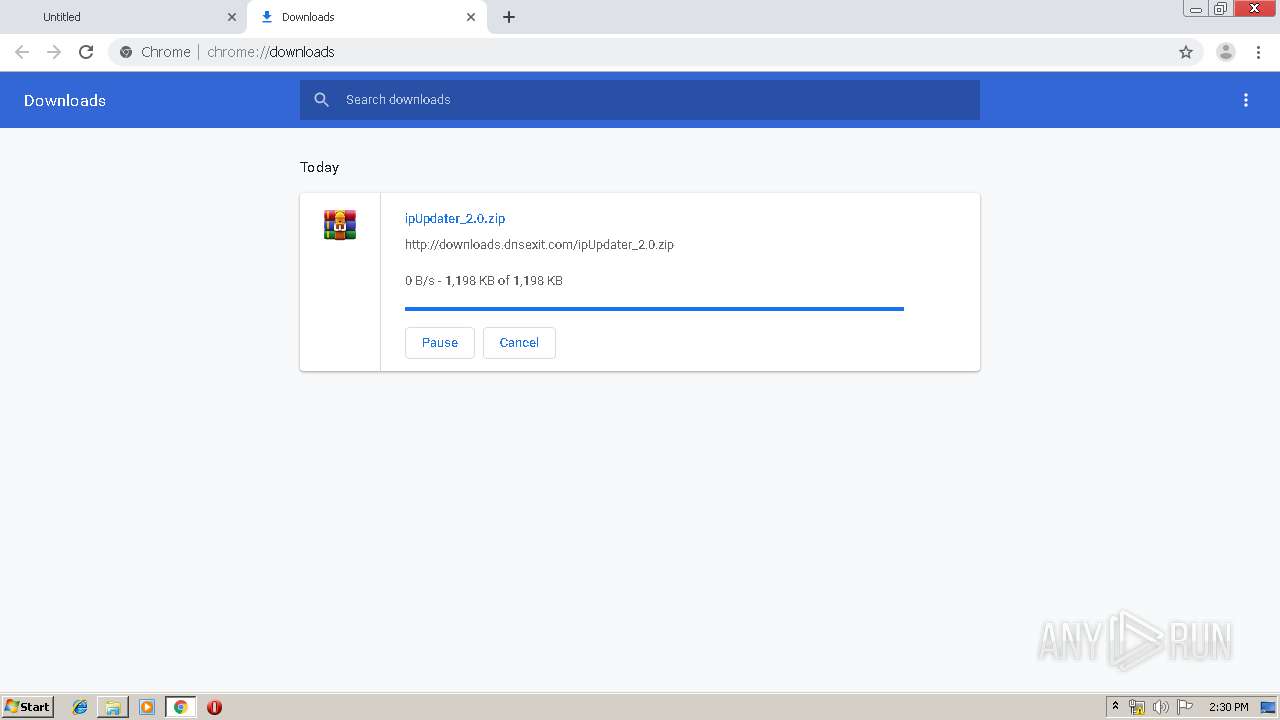
Task: Open Windows Explorer from the taskbar
Action: click(113, 707)
